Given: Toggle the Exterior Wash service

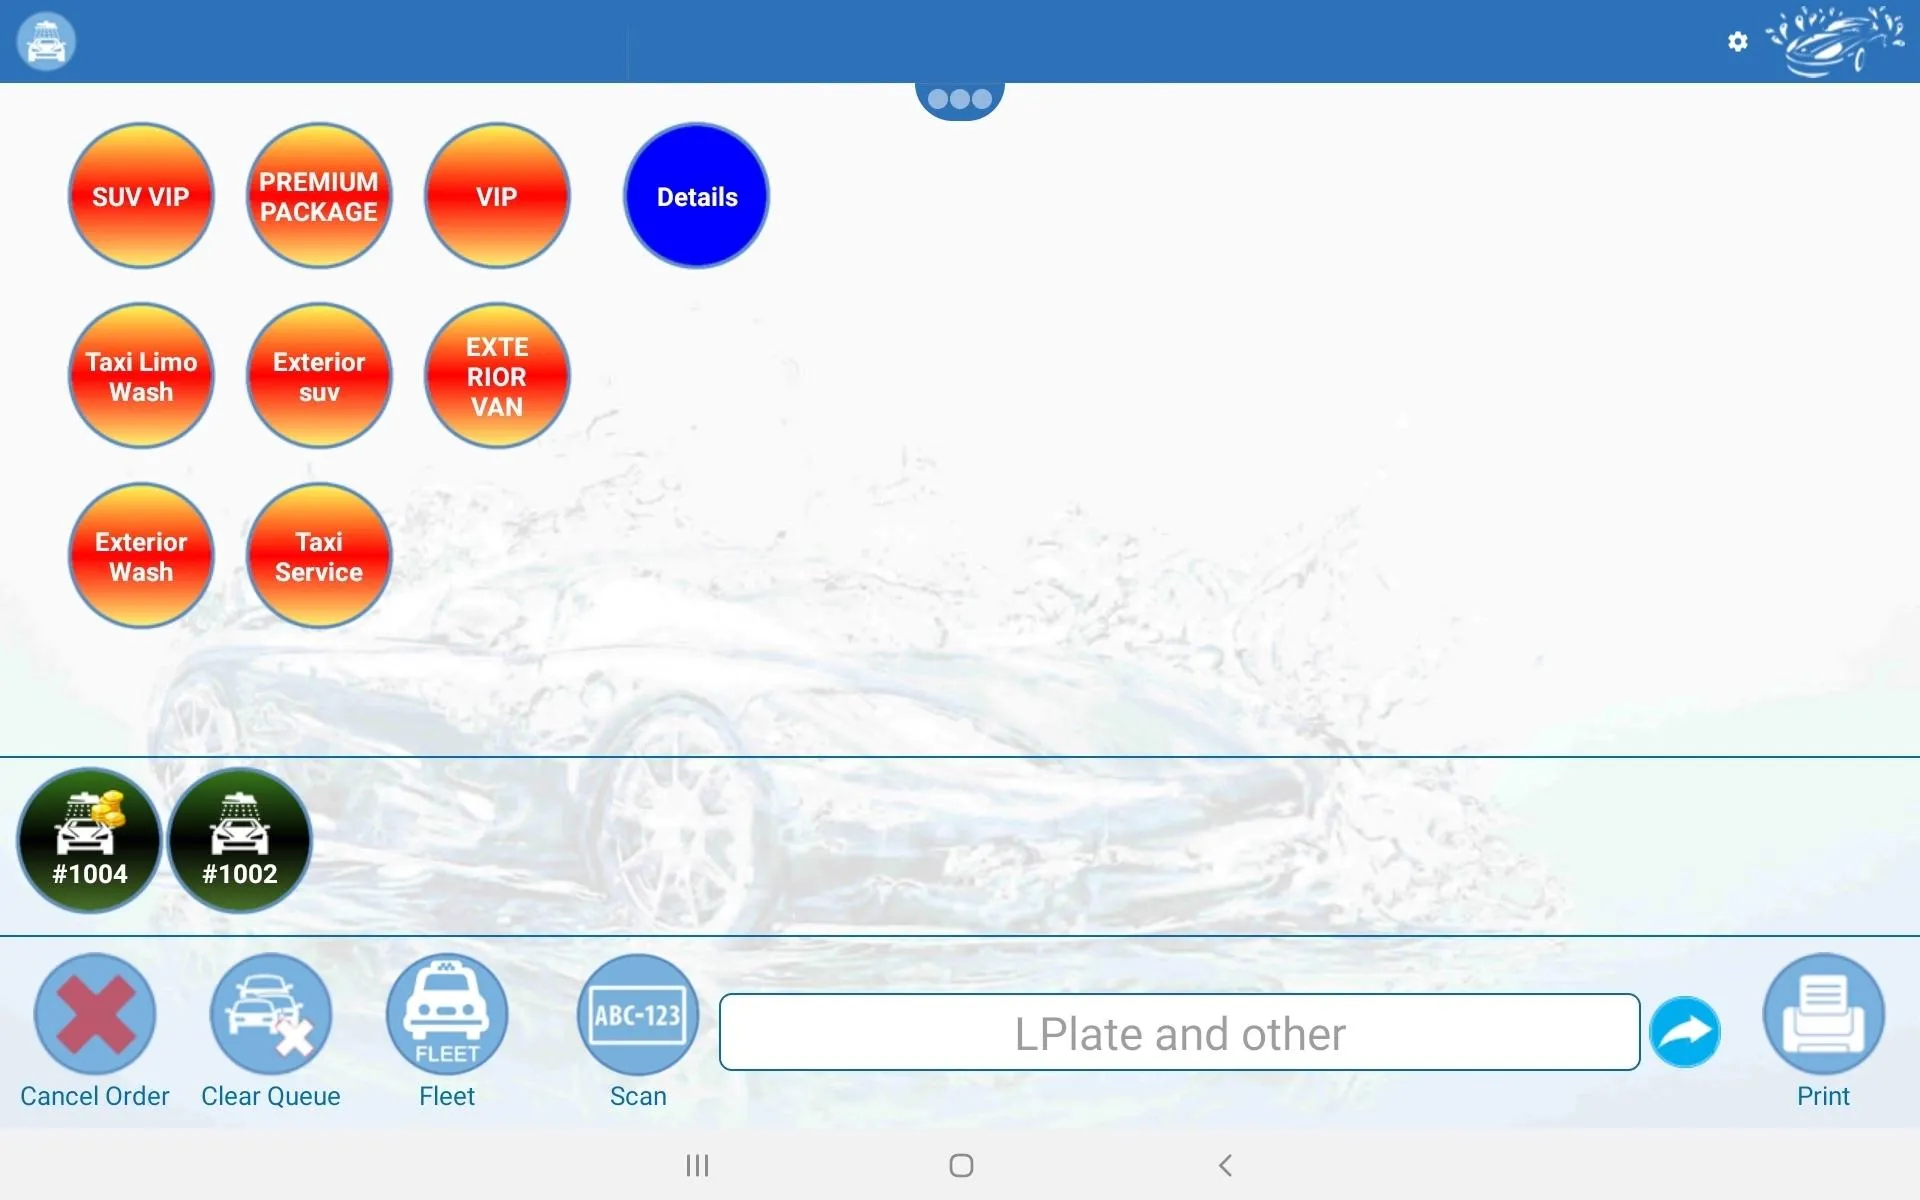Looking at the screenshot, I should click(x=140, y=557).
